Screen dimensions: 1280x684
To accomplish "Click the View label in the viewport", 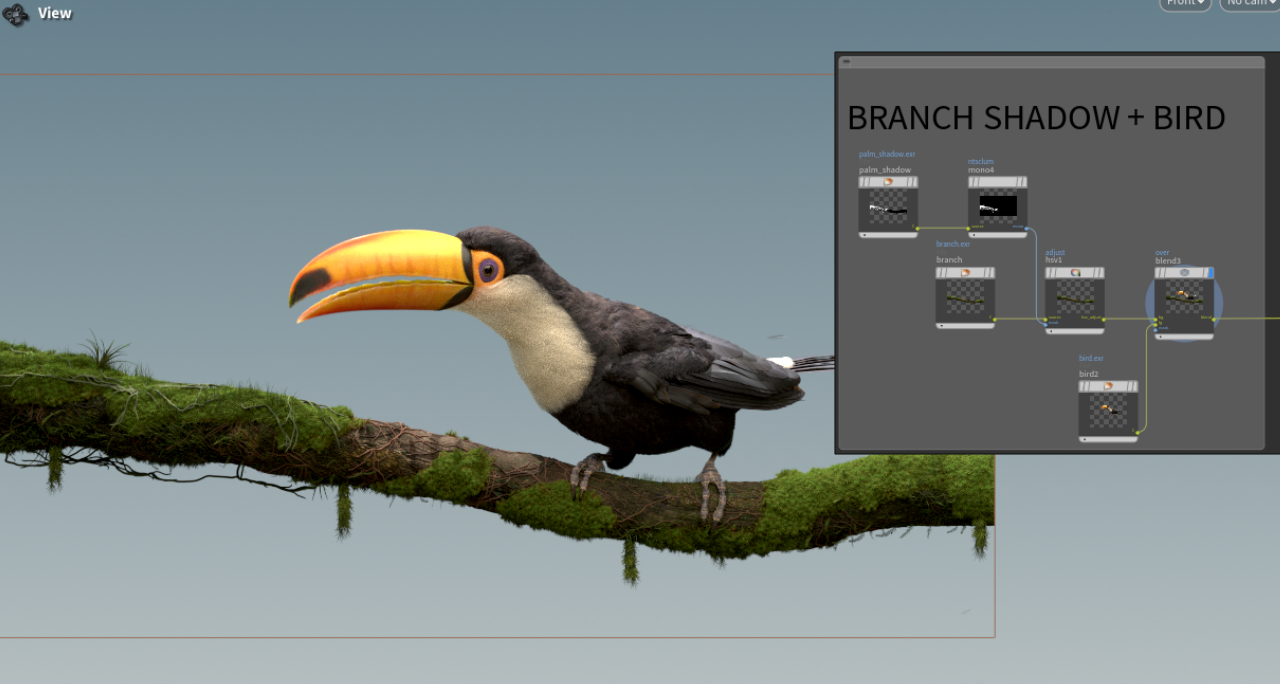I will [55, 14].
